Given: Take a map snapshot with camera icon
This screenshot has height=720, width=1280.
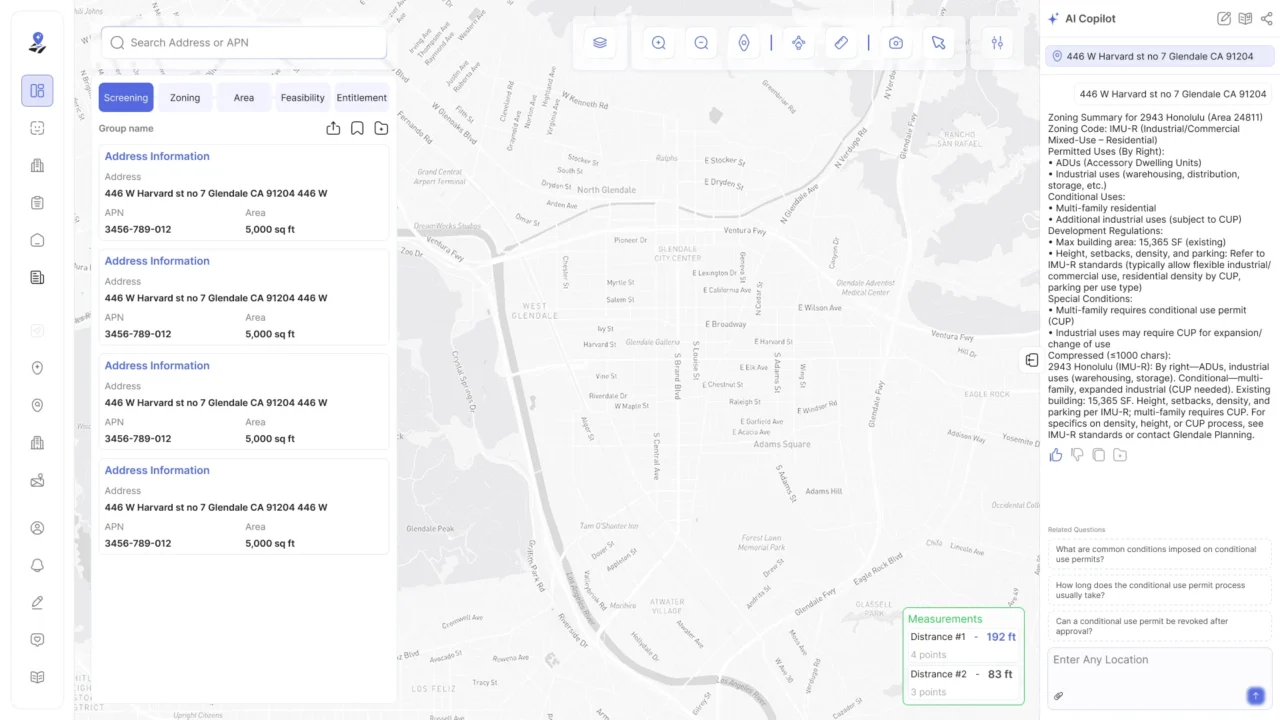Looking at the screenshot, I should [896, 43].
